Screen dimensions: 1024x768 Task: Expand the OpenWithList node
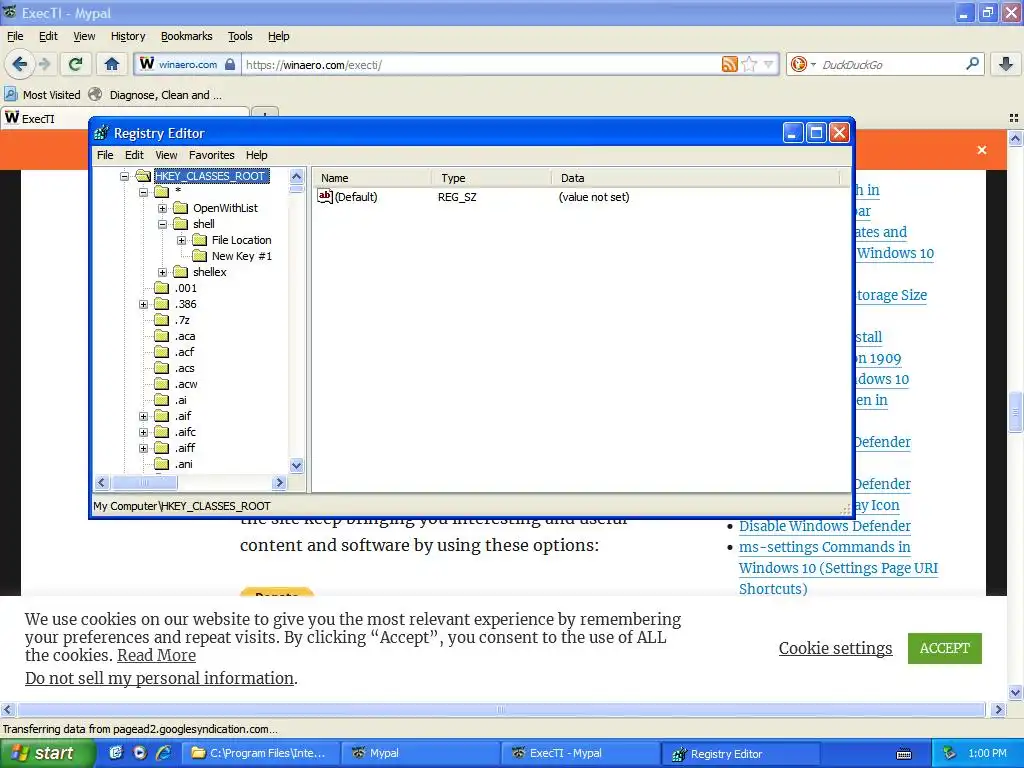coord(163,208)
